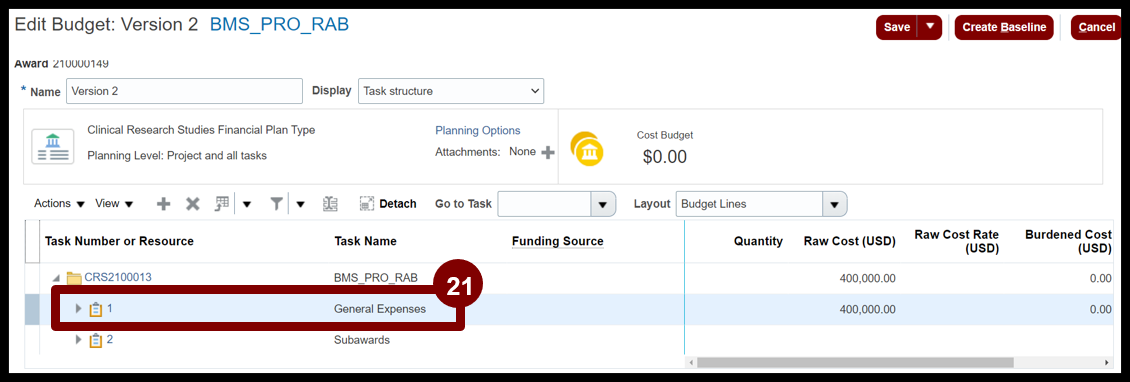
Task: Open the Actions menu
Action: coord(60,204)
